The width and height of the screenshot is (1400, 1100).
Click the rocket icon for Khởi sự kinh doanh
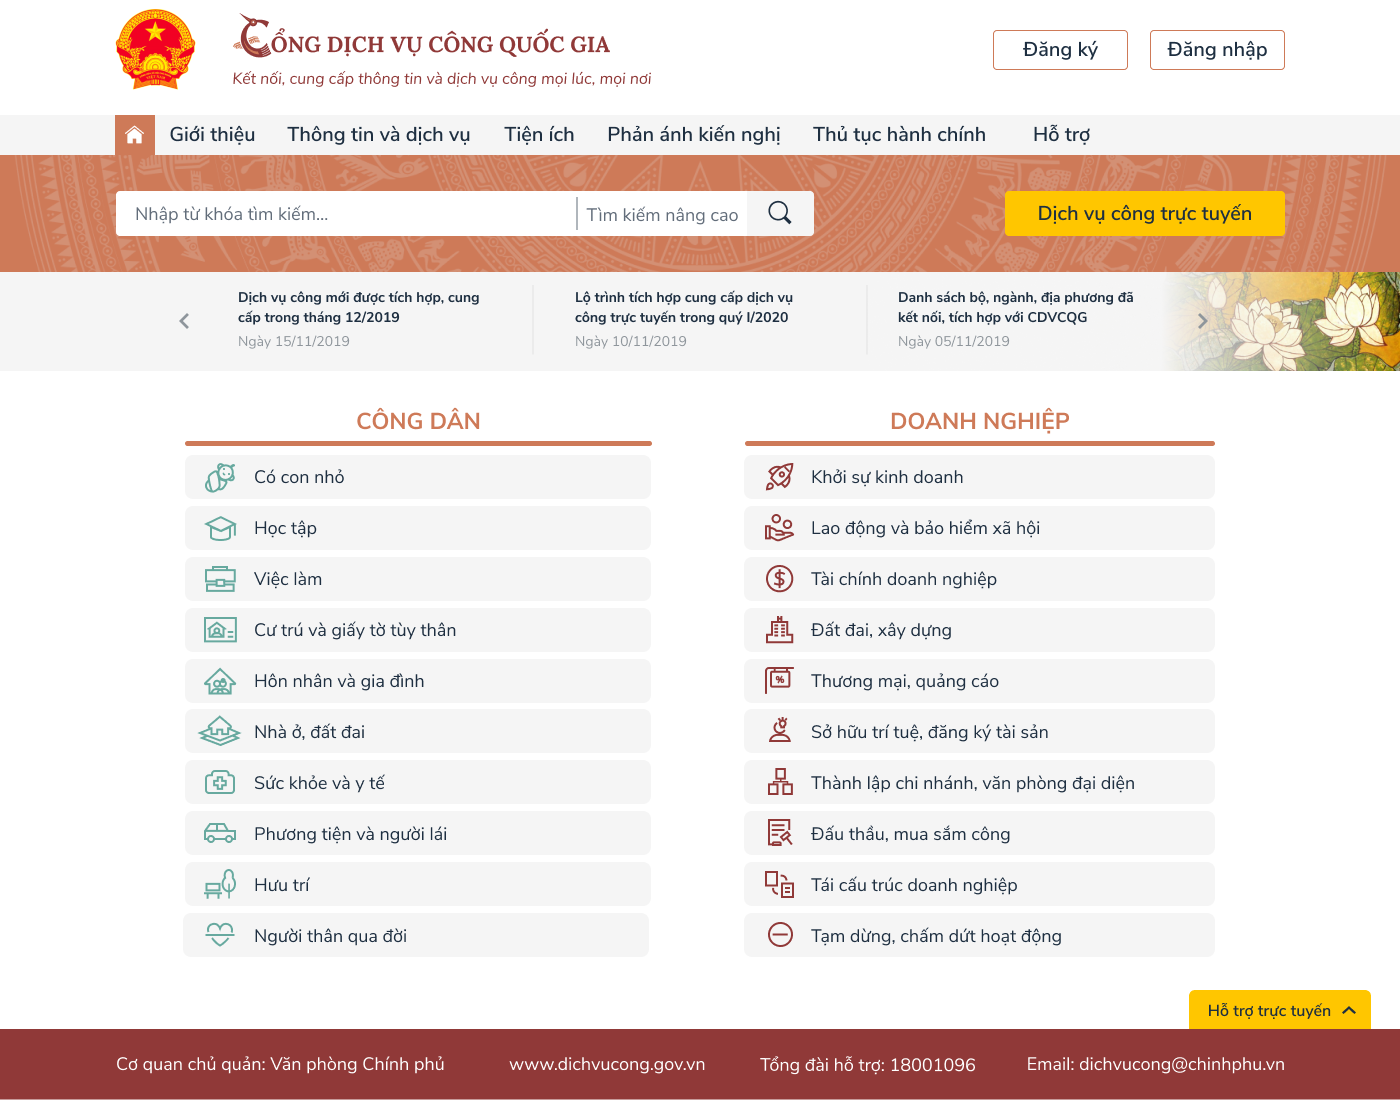click(780, 477)
